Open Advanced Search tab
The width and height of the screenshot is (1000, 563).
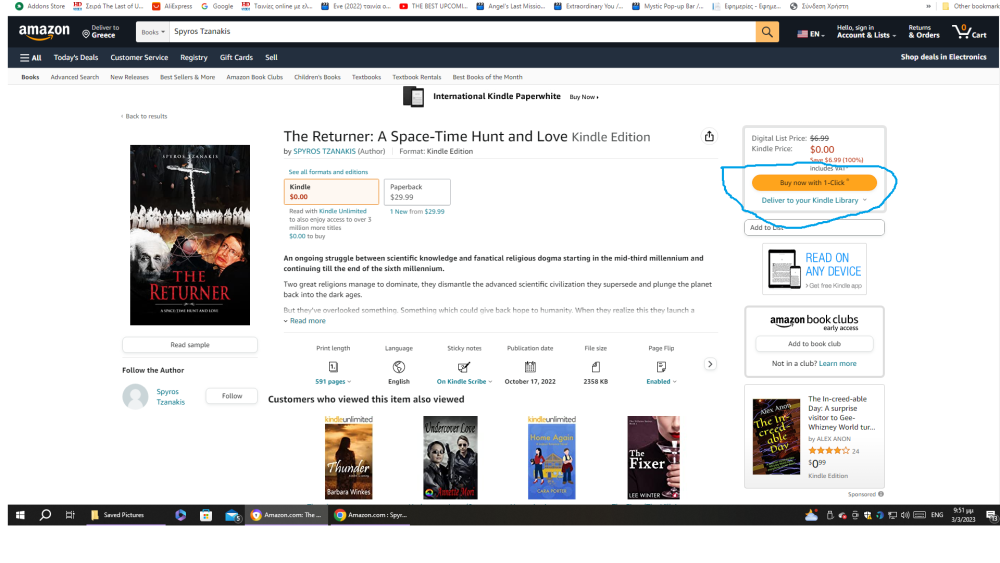click(75, 77)
